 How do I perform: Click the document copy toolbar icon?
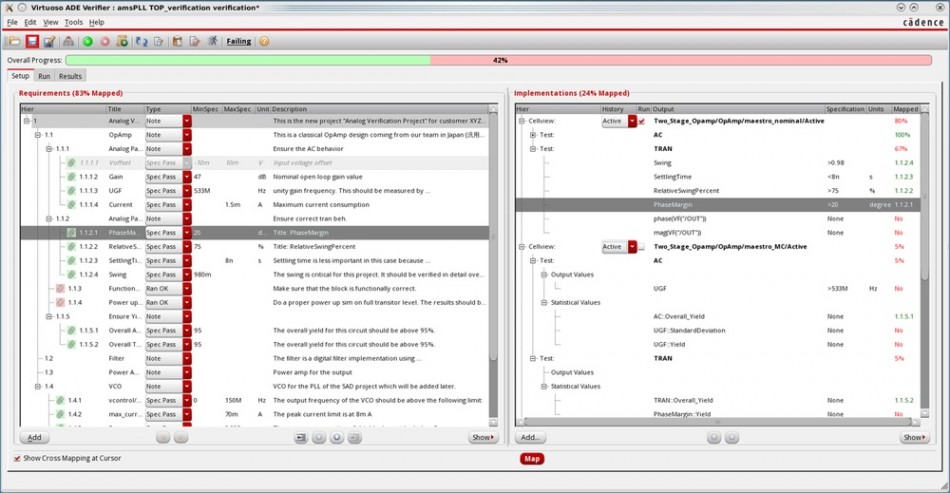[x=159, y=42]
